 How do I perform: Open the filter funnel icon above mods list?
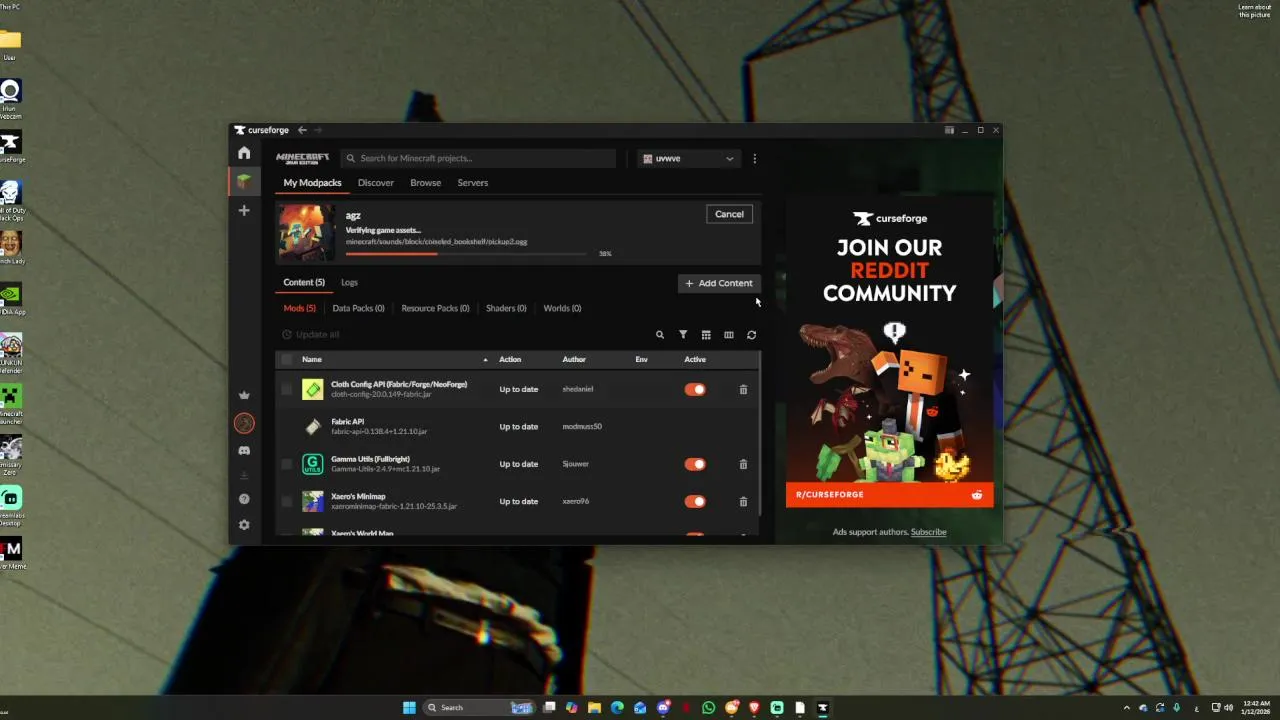pyautogui.click(x=683, y=335)
